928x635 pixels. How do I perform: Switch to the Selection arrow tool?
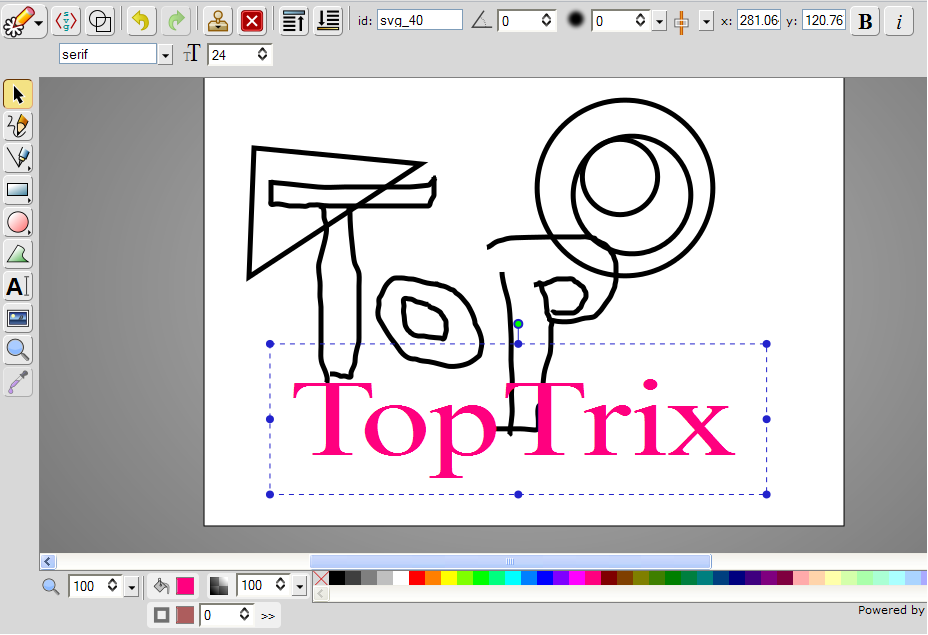click(17, 94)
